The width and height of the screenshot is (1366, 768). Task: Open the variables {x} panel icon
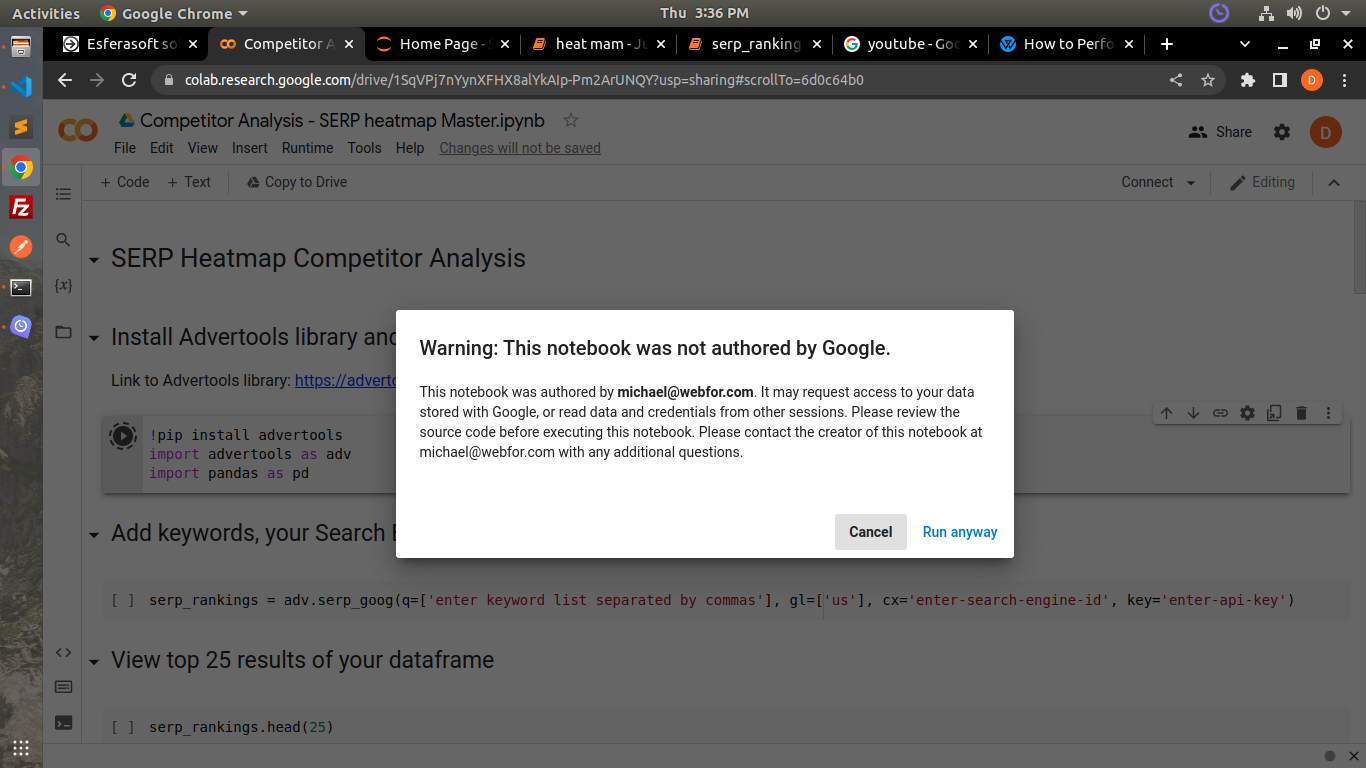point(63,286)
